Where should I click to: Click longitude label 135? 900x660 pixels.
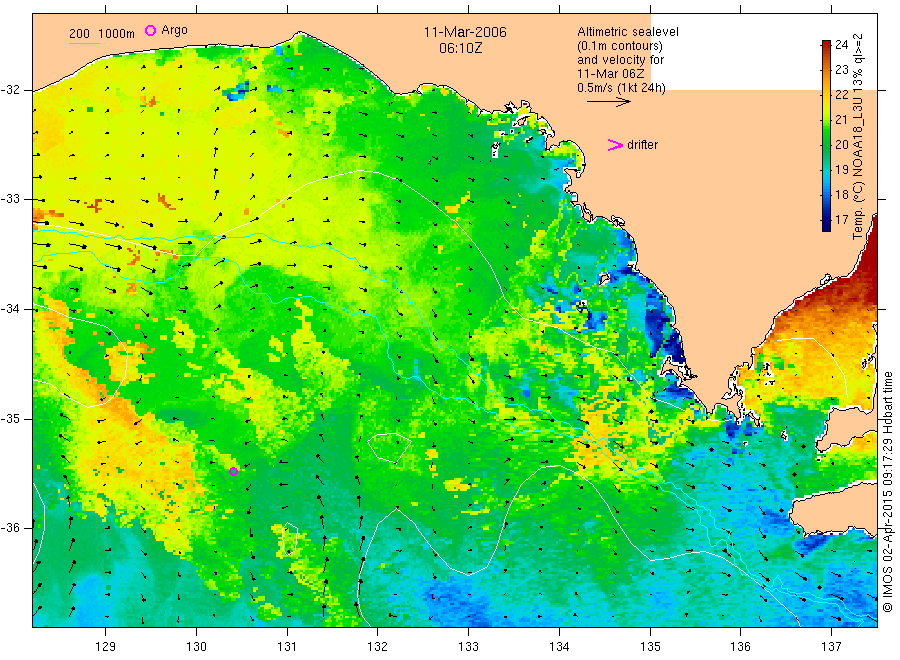pos(650,647)
